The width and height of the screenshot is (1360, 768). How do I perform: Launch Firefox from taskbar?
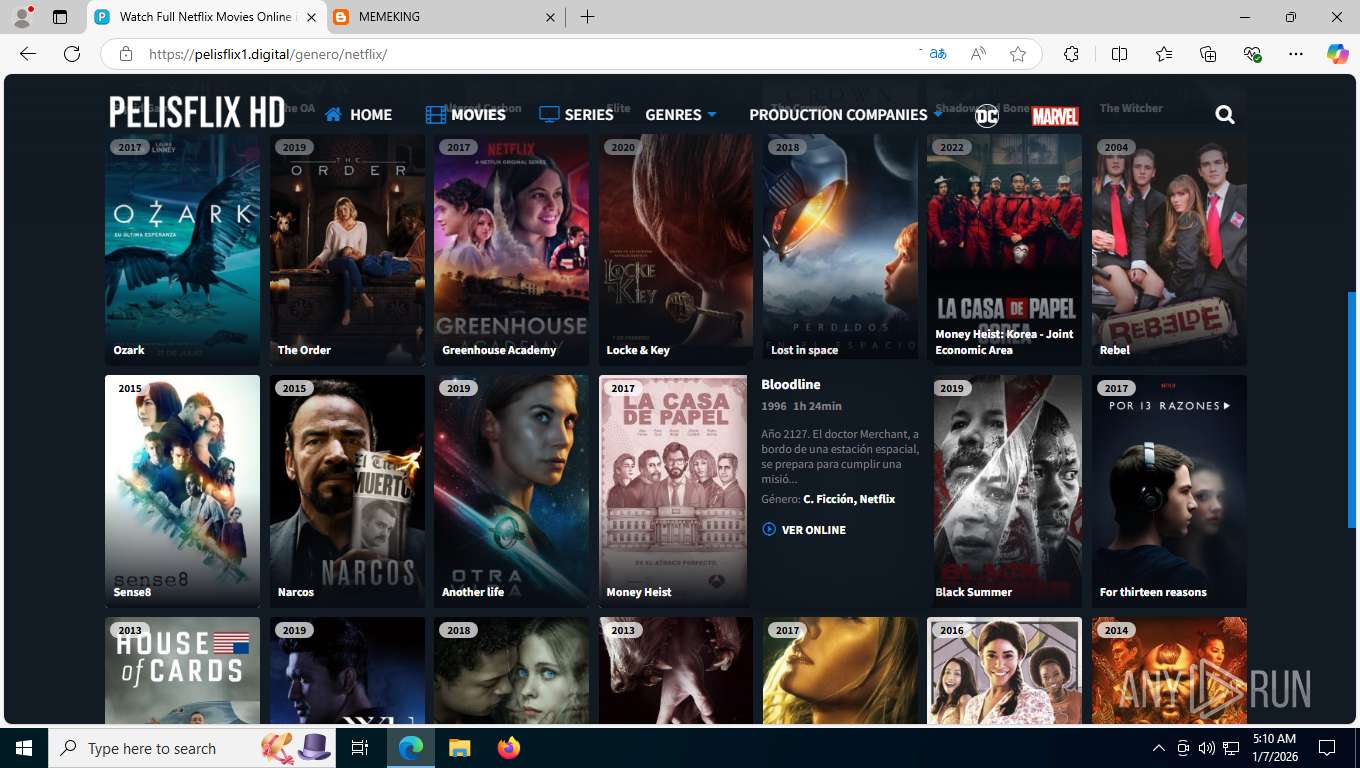[x=509, y=748]
